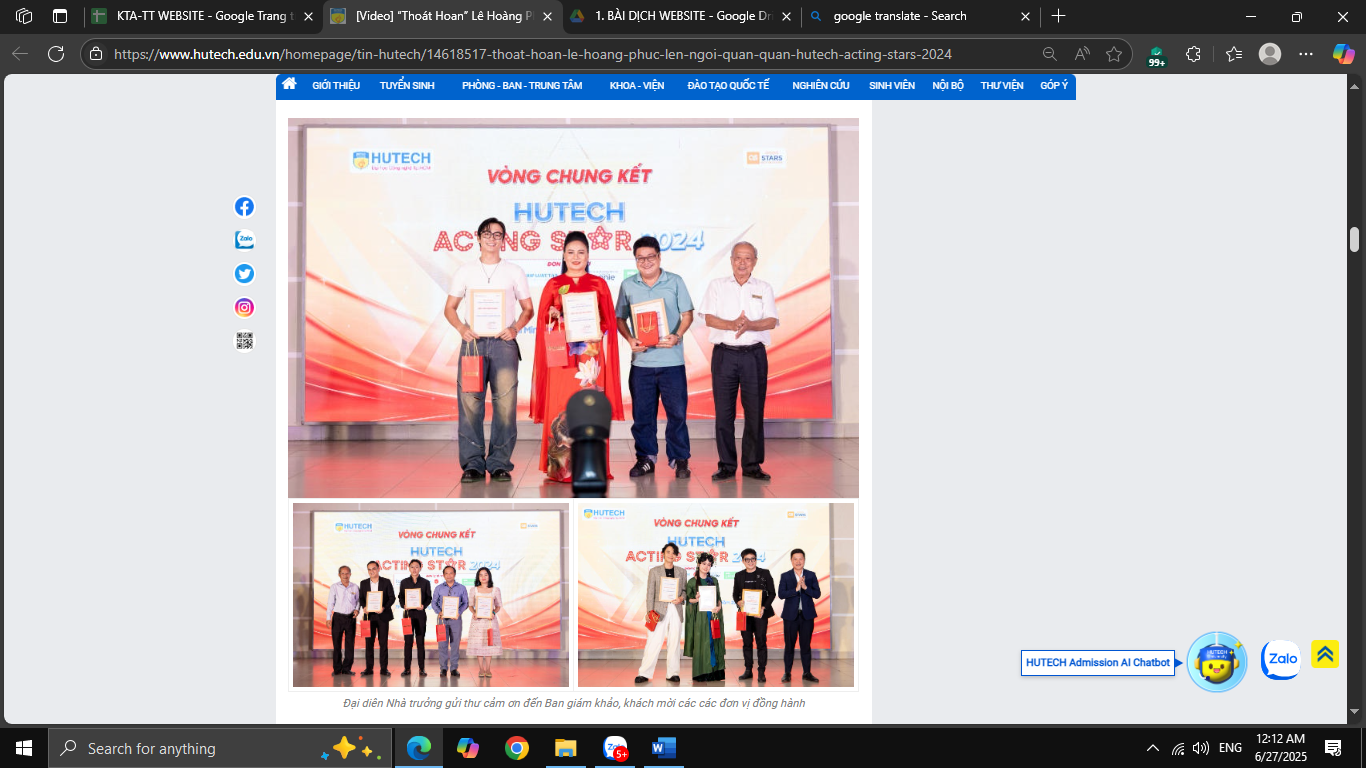Viewport: 1366px width, 768px height.
Task: Open the Windows Start menu
Action: 24,748
